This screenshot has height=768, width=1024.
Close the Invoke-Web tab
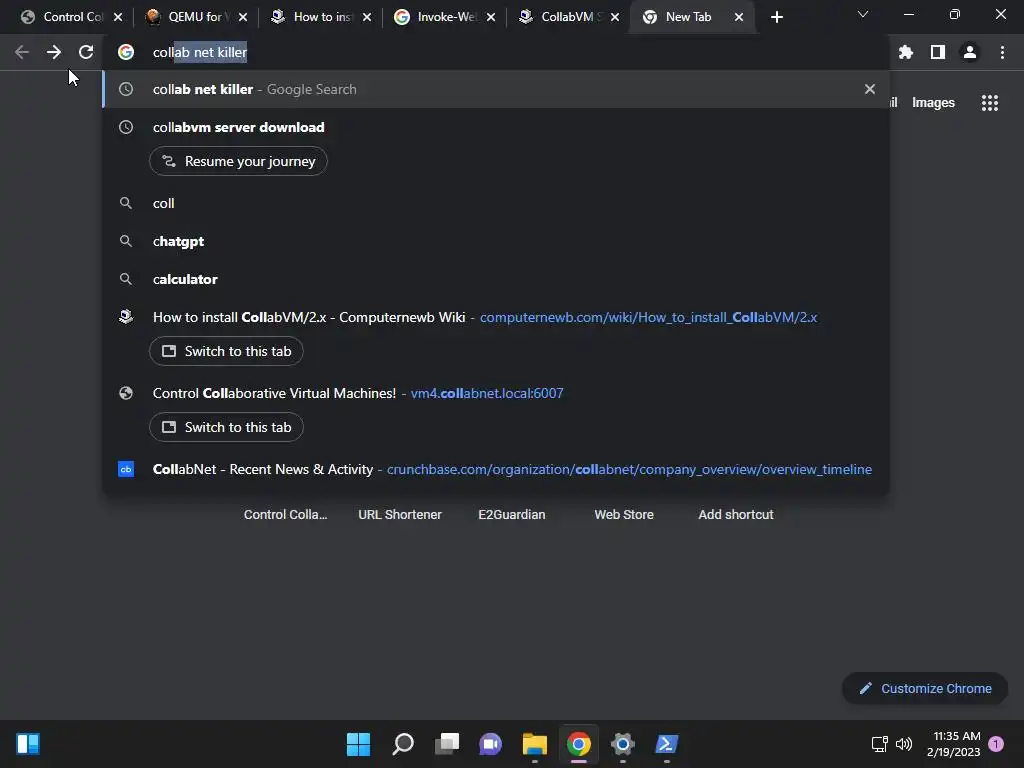click(490, 17)
